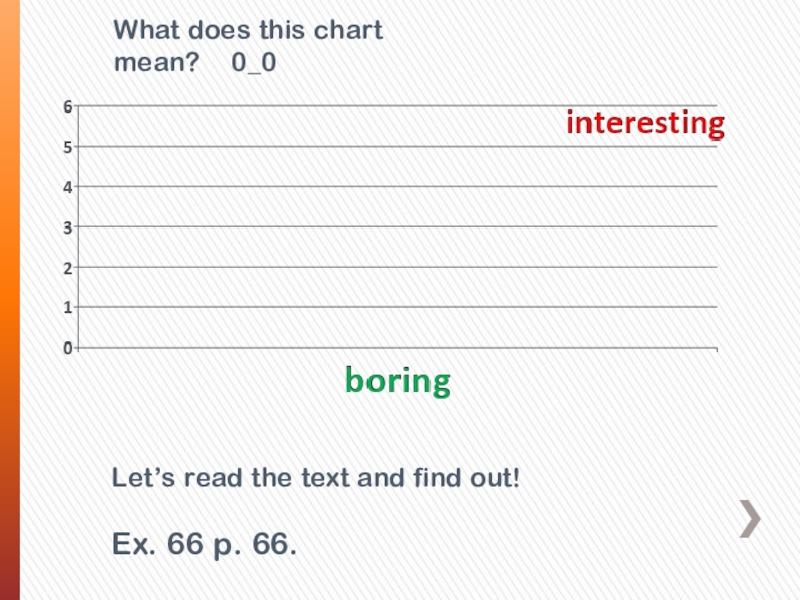Screen dimensions: 800x600
Task: Click the y-axis label 5
Action: (67, 147)
